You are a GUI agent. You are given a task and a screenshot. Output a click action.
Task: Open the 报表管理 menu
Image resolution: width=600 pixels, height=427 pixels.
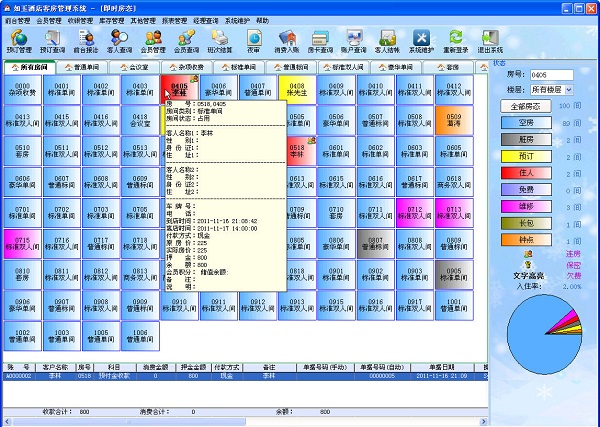[174, 21]
